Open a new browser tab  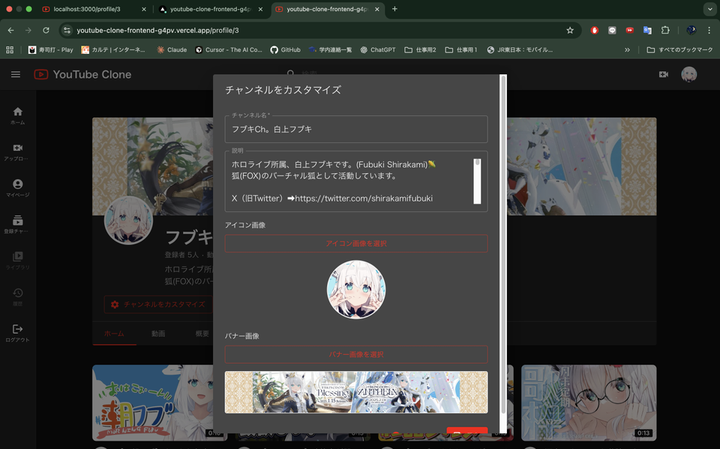[x=394, y=9]
